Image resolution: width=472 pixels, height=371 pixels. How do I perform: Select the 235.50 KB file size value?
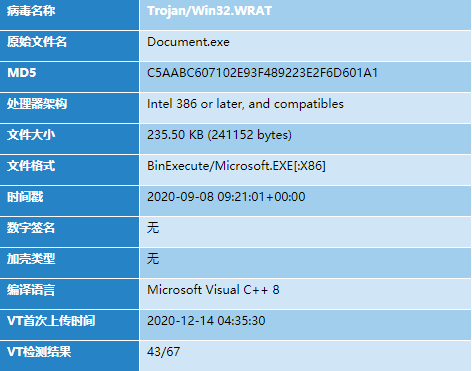[x=219, y=135]
